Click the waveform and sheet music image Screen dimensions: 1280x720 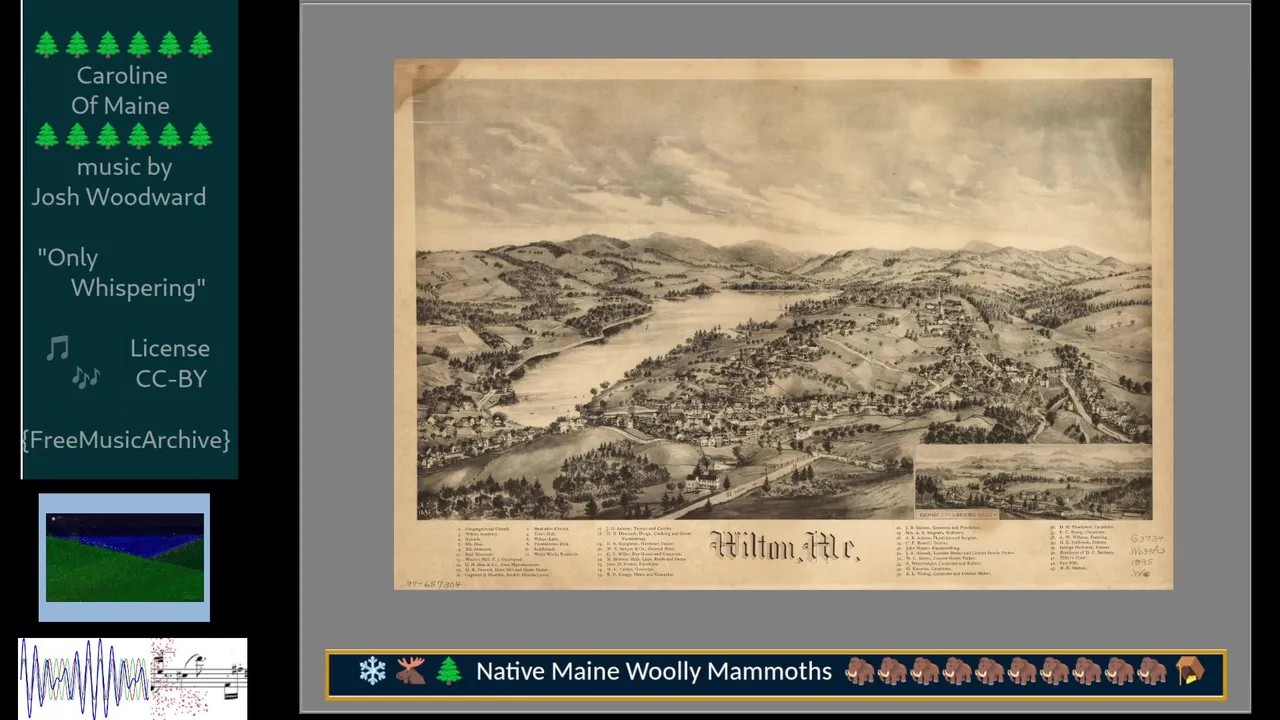point(133,678)
